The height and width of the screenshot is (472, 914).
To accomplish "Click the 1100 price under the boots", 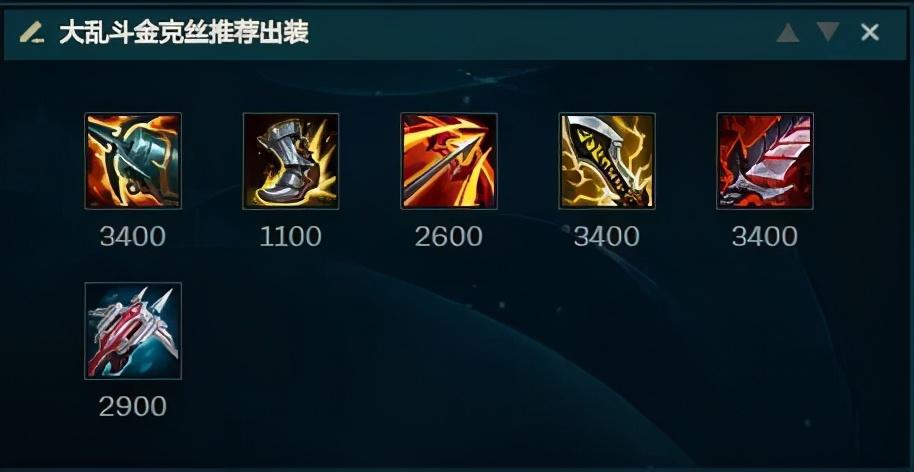I will [290, 237].
